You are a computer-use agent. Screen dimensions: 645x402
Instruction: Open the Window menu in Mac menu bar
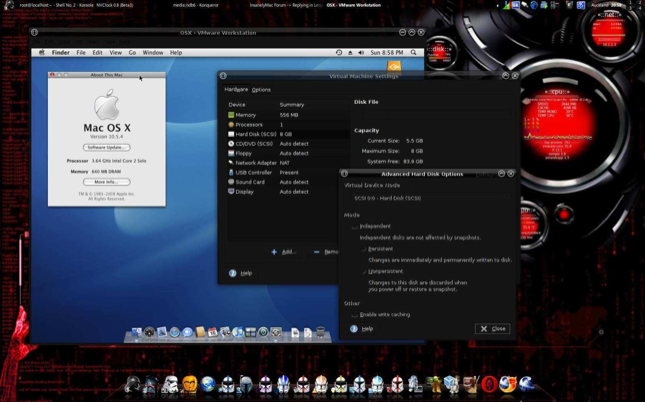tap(152, 52)
